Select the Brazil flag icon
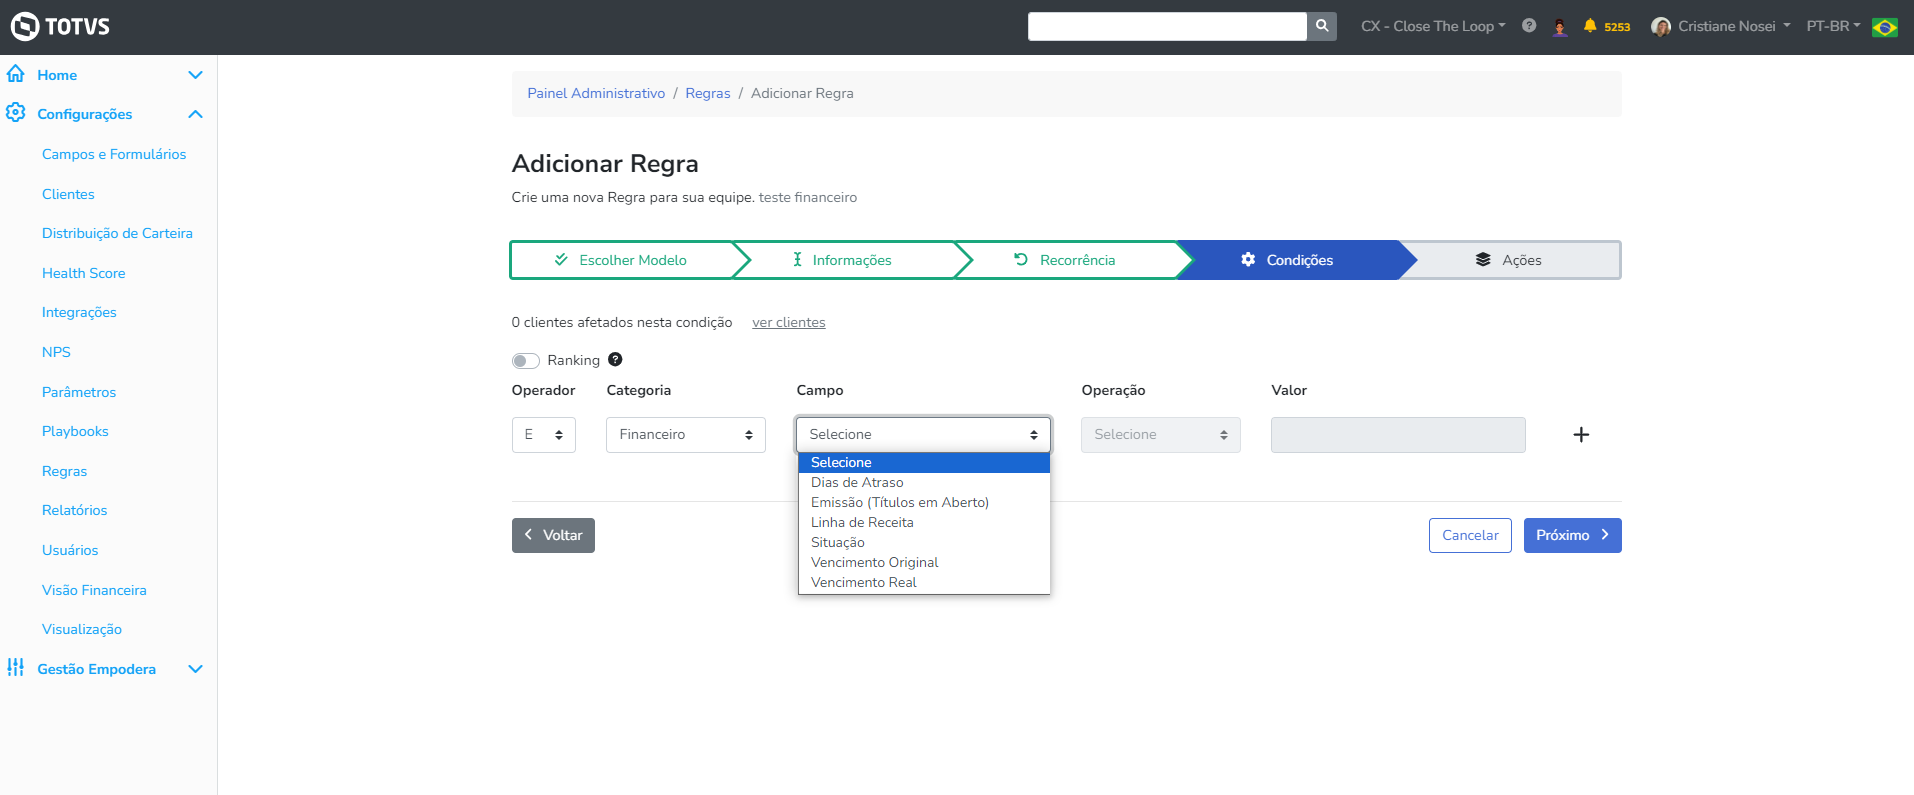The height and width of the screenshot is (795, 1914). [x=1885, y=27]
